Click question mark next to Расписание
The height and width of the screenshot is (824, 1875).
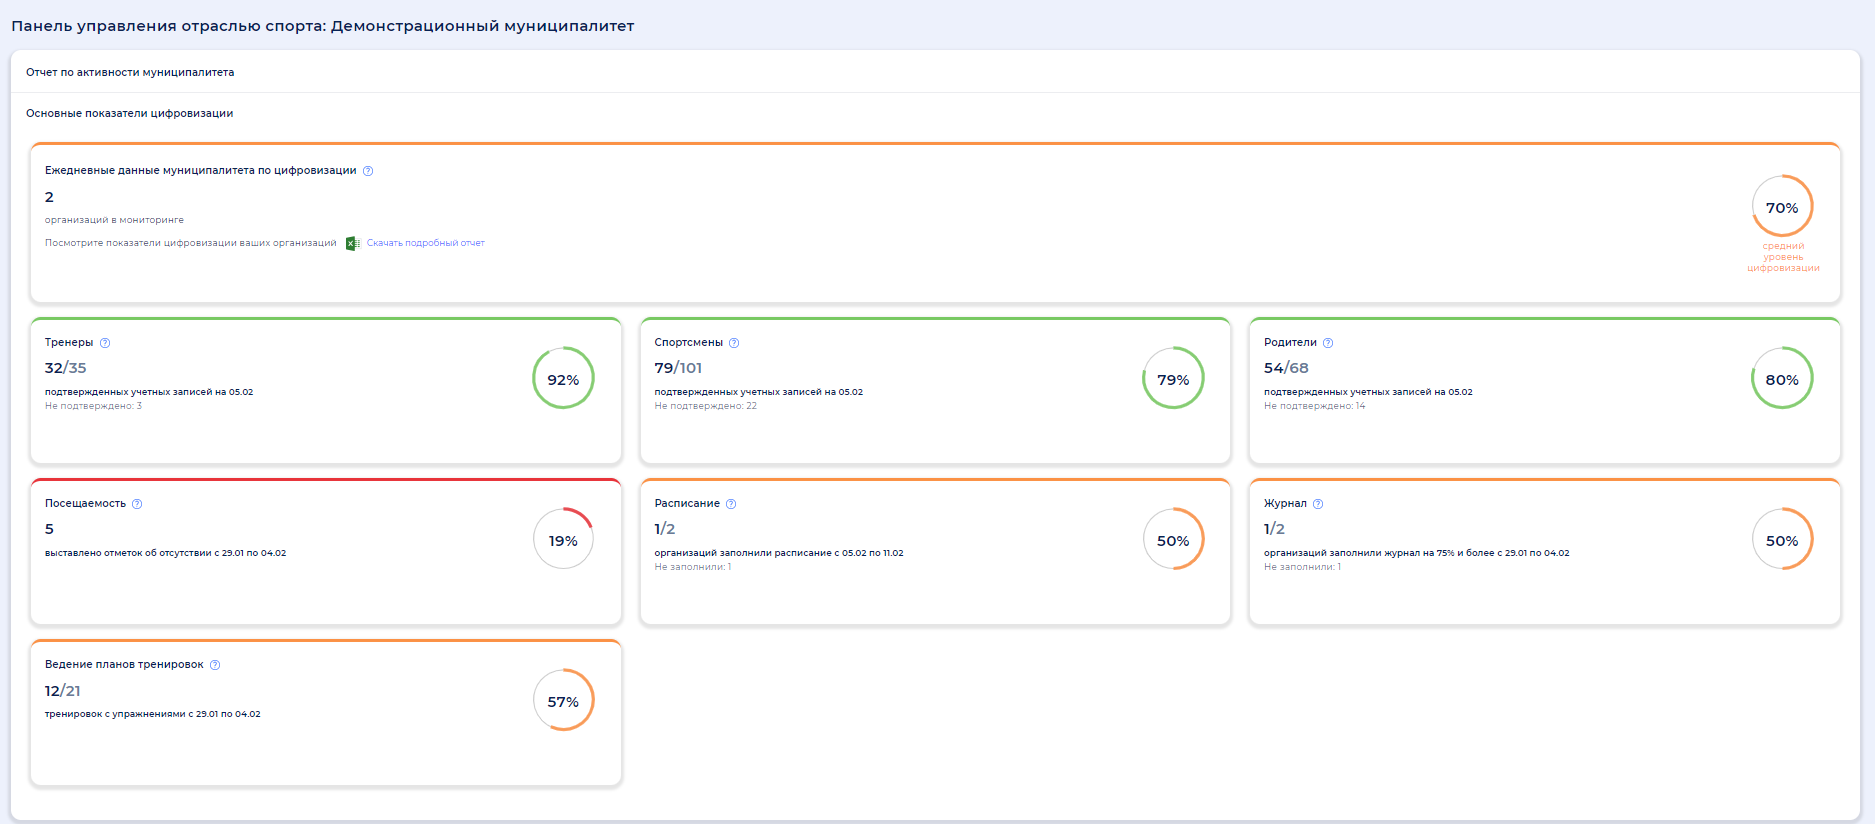[731, 504]
